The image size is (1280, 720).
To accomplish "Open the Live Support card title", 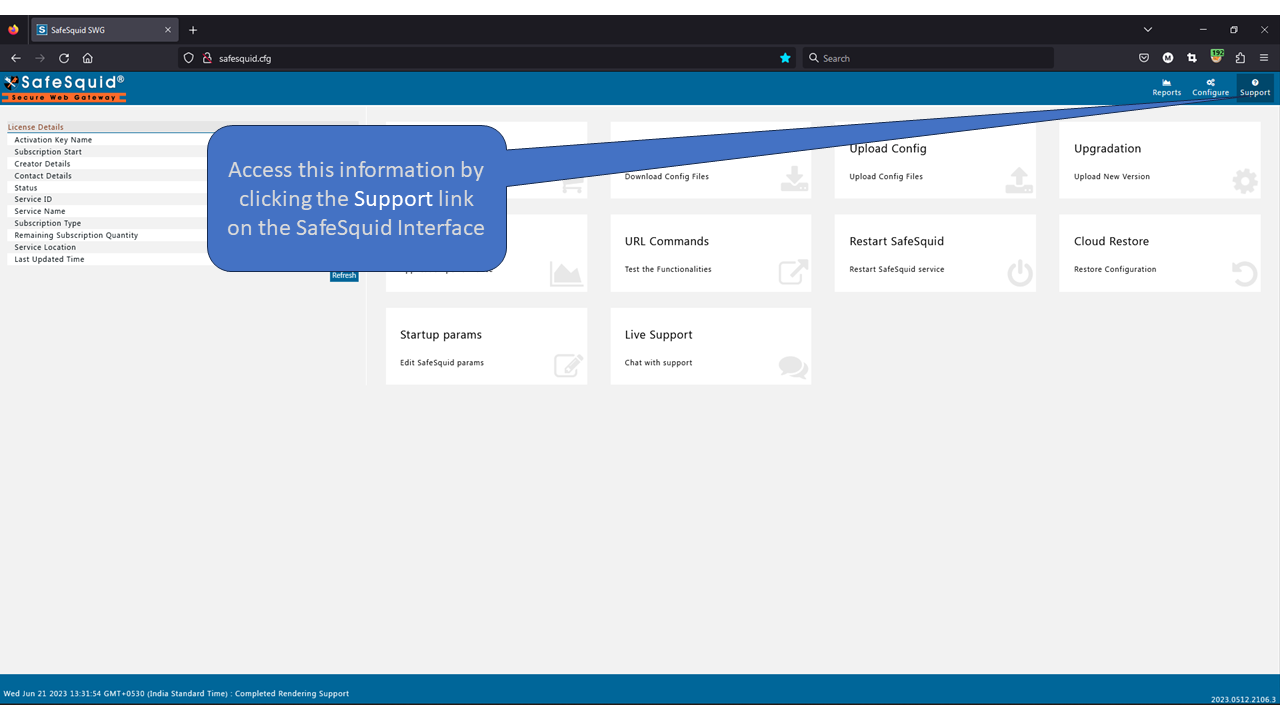I will pos(659,335).
